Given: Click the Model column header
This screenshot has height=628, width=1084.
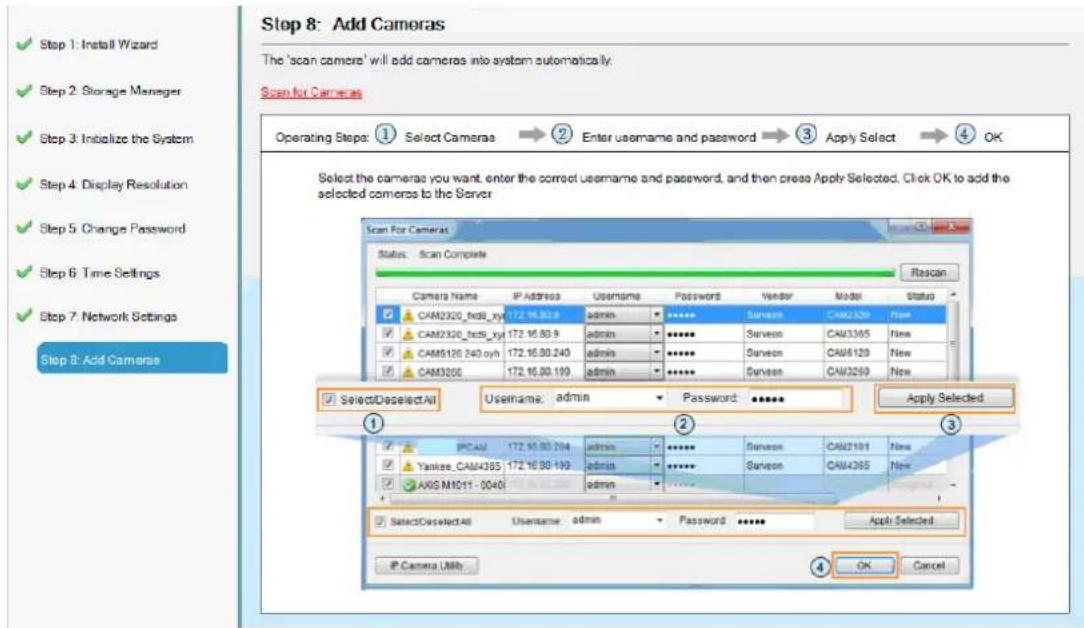Looking at the screenshot, I should point(848,296).
